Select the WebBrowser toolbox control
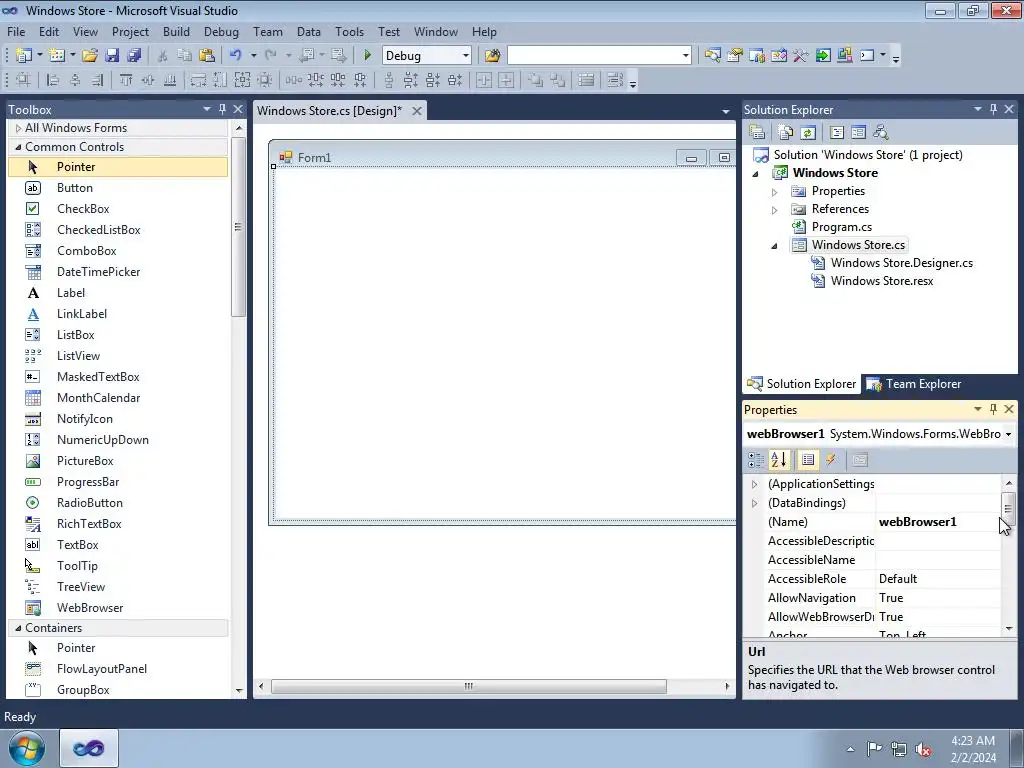 click(x=118, y=607)
